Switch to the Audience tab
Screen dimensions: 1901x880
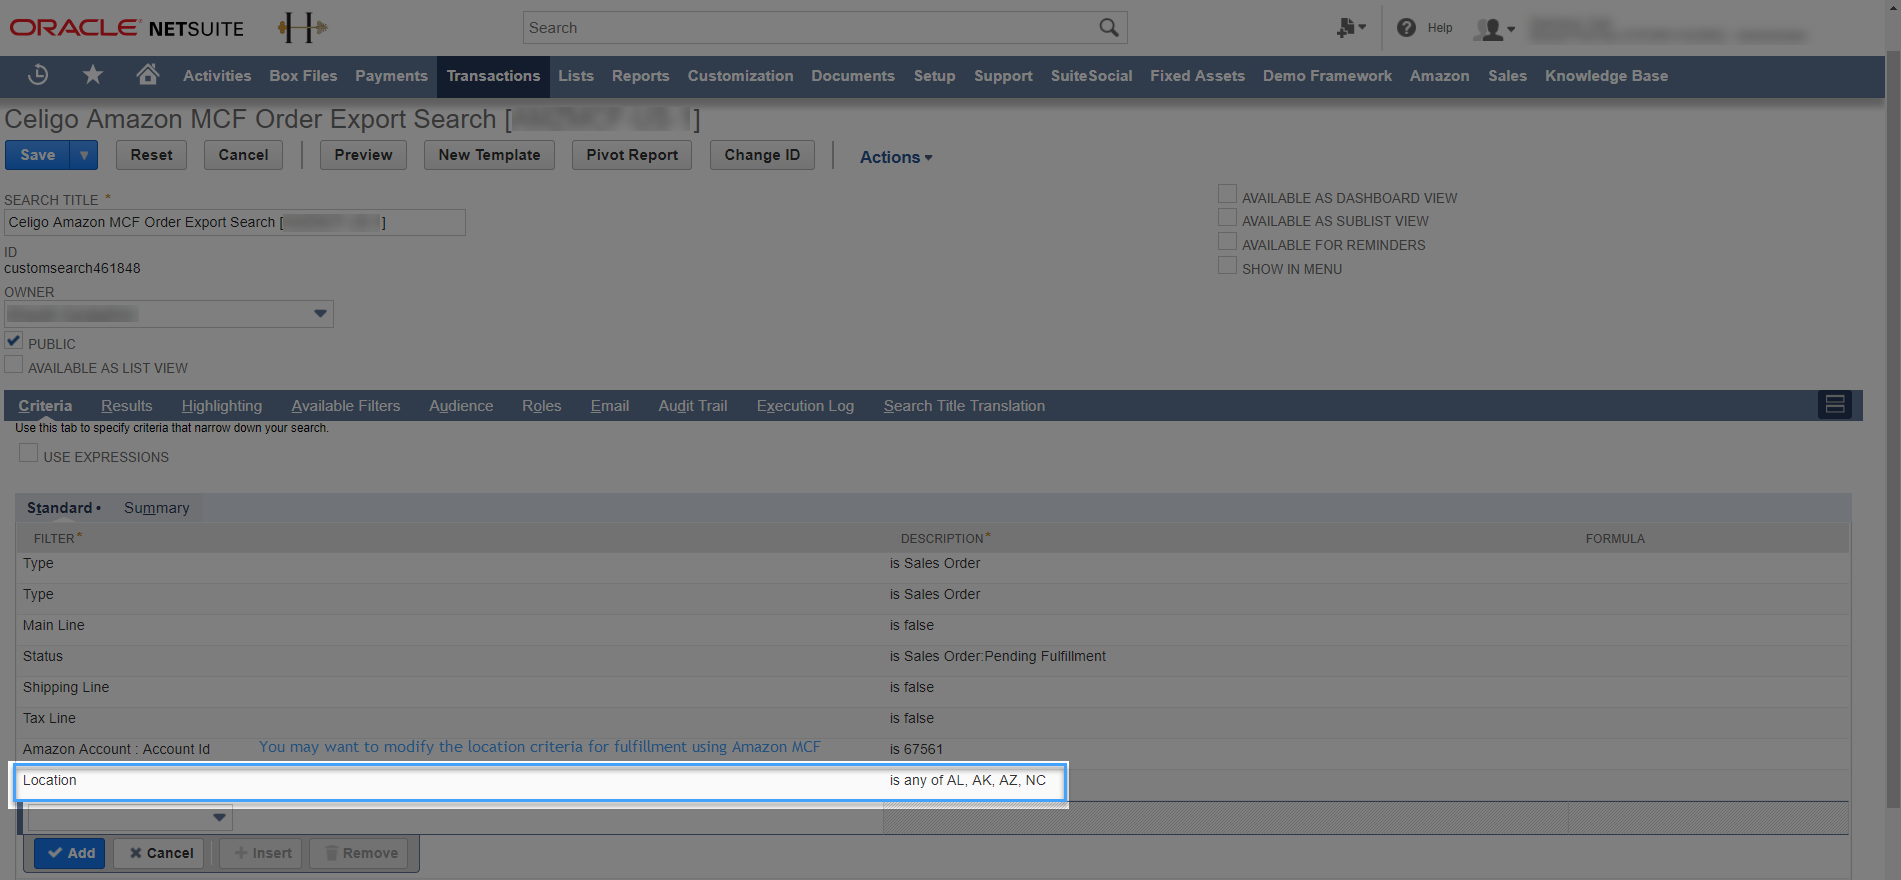[461, 406]
